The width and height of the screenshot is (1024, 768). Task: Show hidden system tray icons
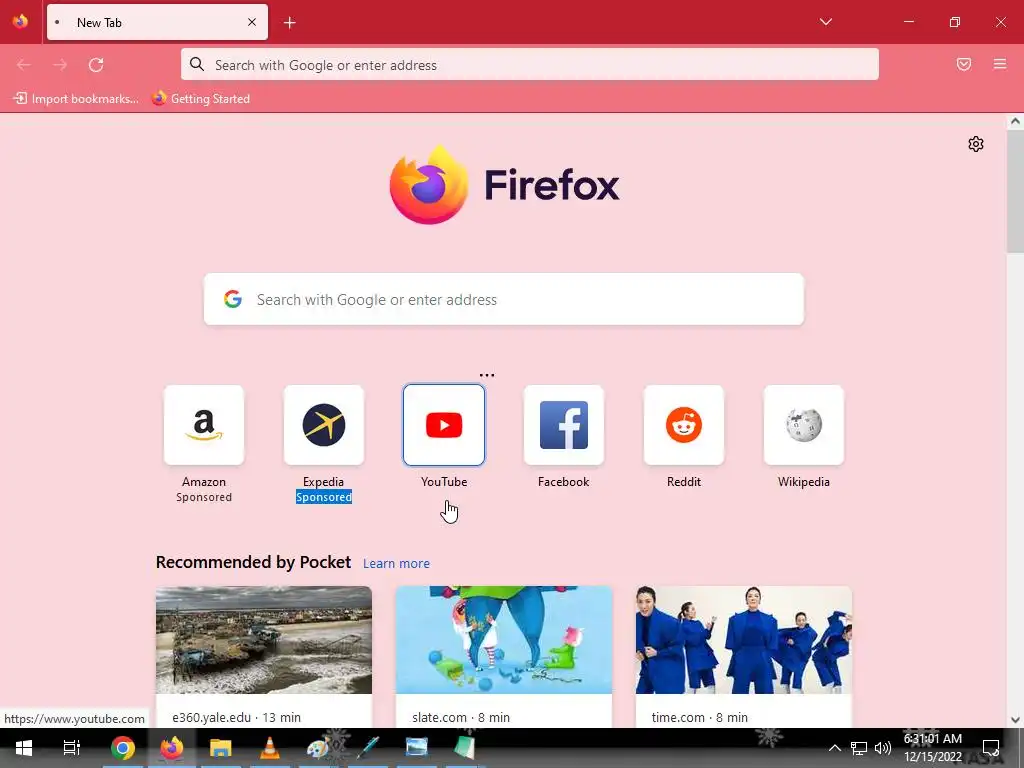tap(835, 748)
